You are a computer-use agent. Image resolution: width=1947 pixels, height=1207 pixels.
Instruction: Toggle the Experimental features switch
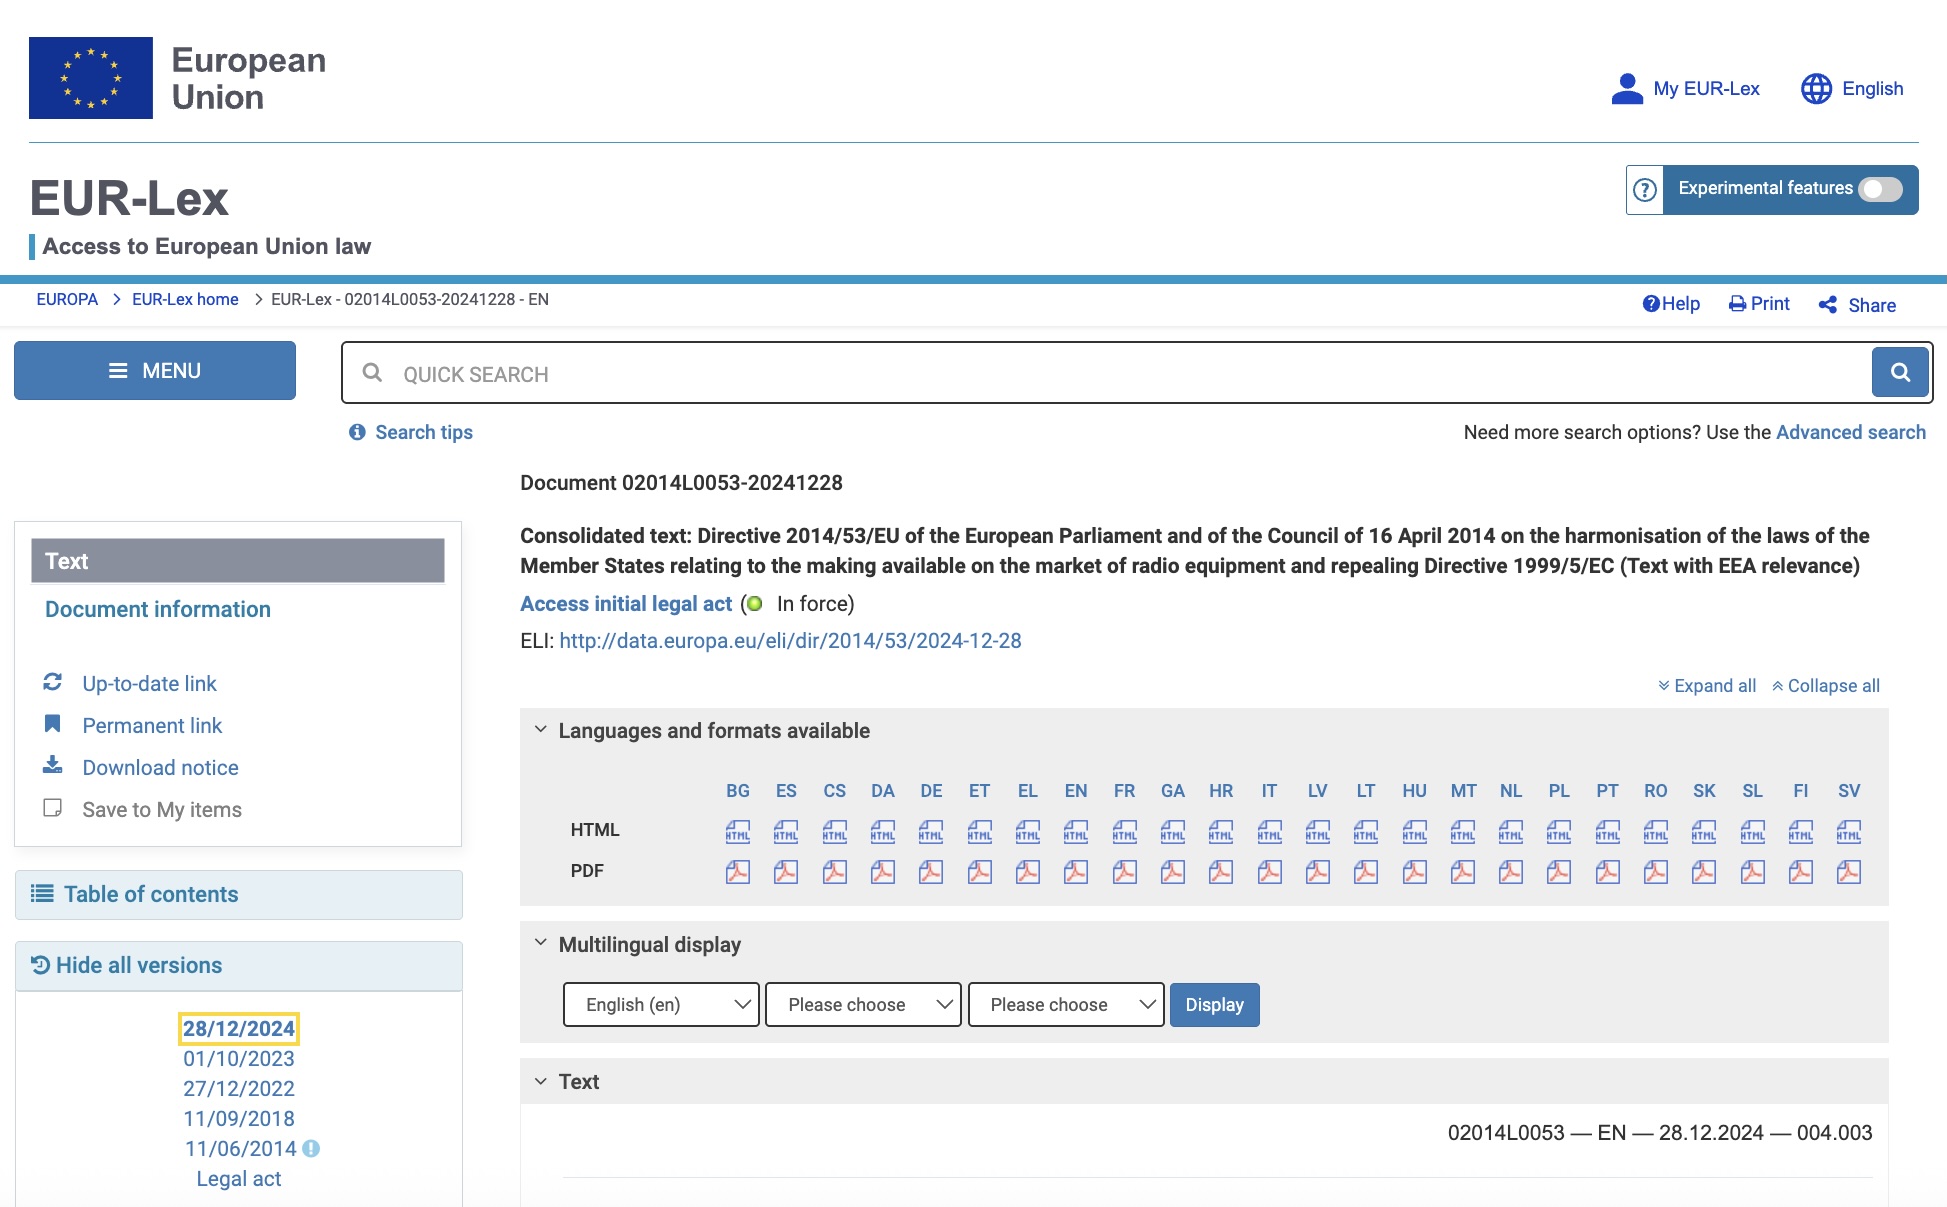tap(1880, 190)
